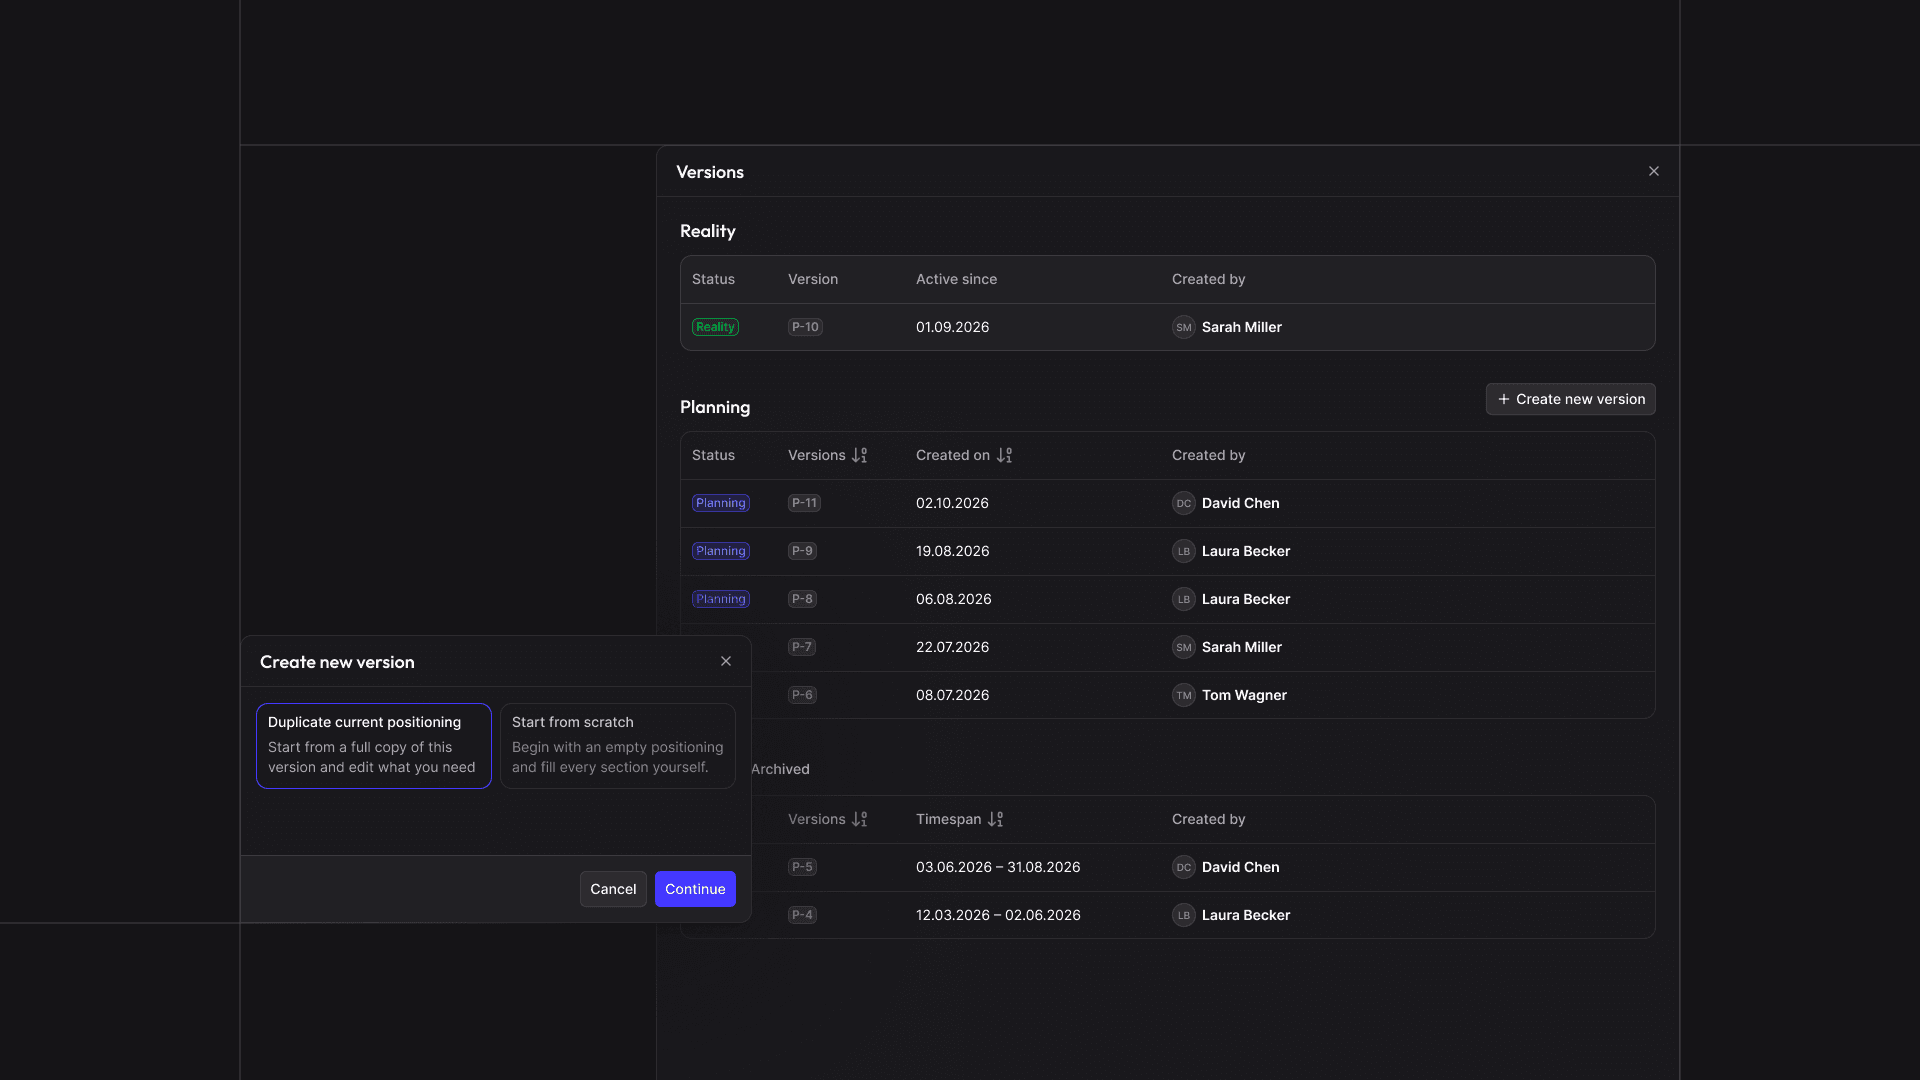Close the Create new version dialog
This screenshot has height=1080, width=1920.
tap(726, 661)
